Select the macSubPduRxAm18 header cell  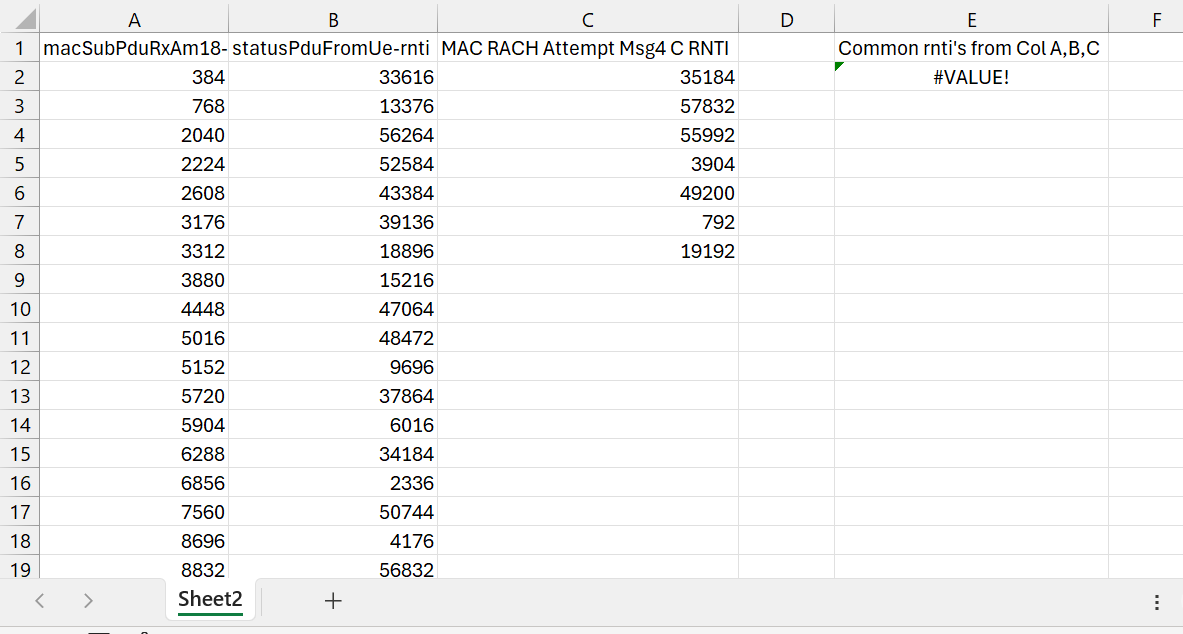(134, 47)
